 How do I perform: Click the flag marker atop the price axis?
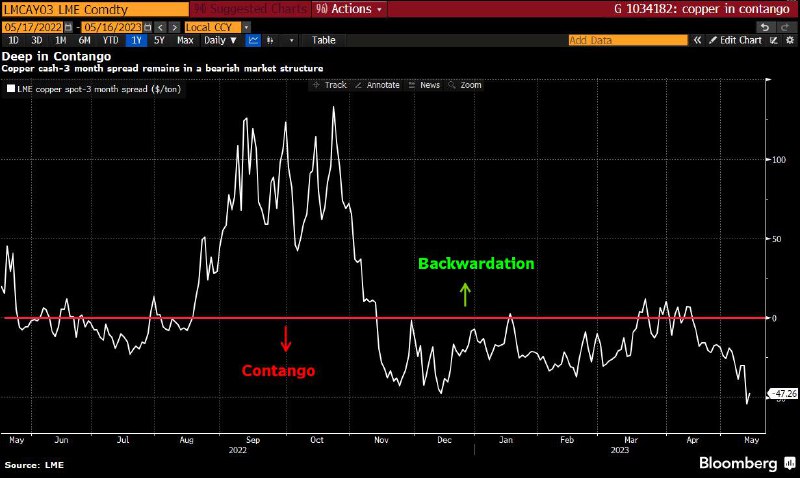click(x=769, y=80)
